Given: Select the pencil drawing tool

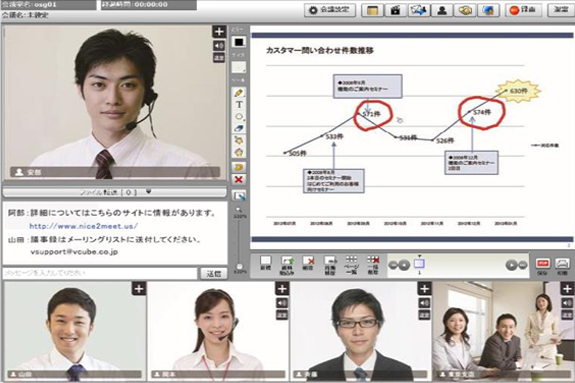Looking at the screenshot, I should pos(239,93).
